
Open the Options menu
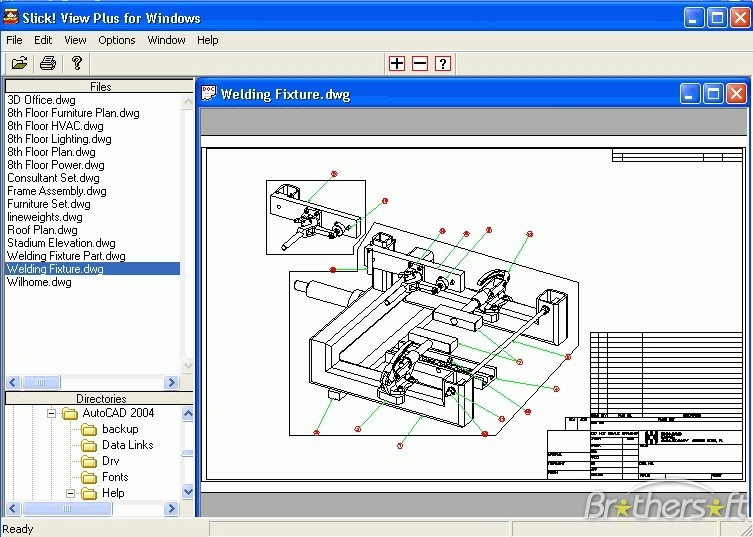[x=117, y=40]
